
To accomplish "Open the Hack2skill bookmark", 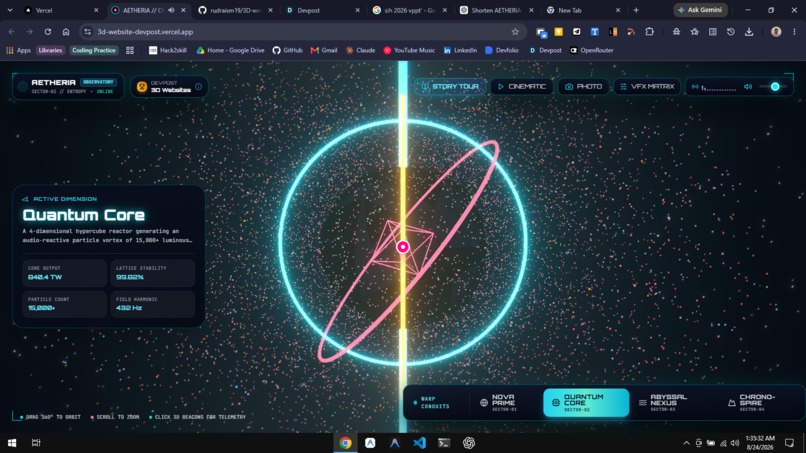I will (168, 50).
